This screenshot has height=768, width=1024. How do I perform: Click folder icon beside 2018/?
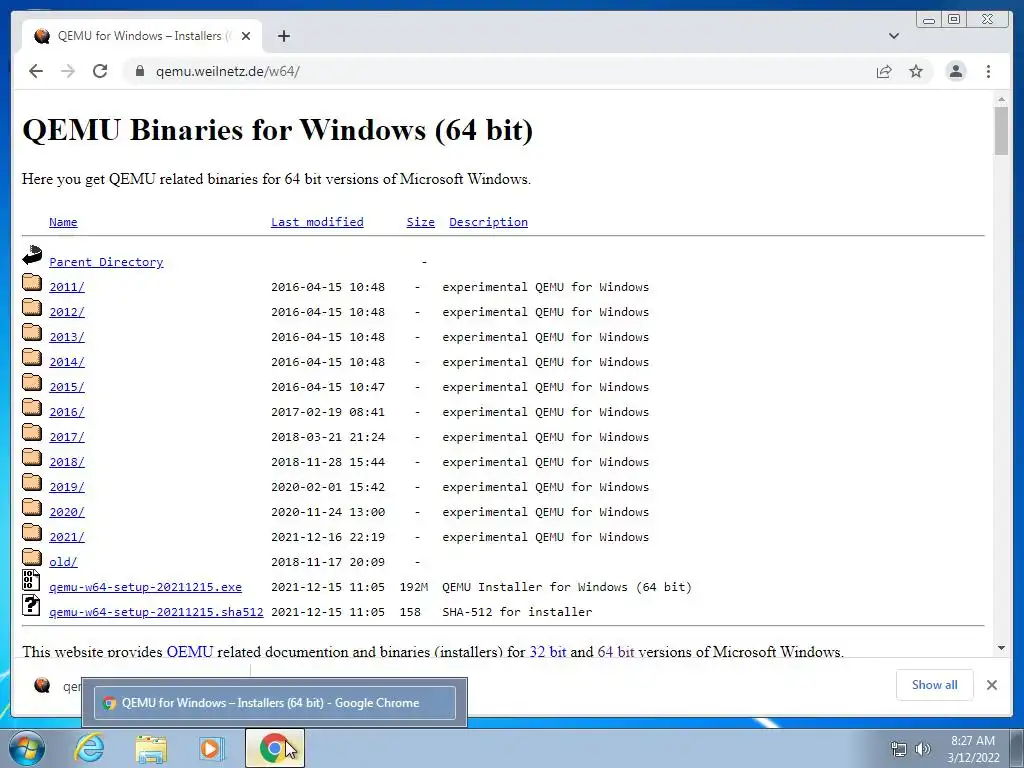click(32, 457)
